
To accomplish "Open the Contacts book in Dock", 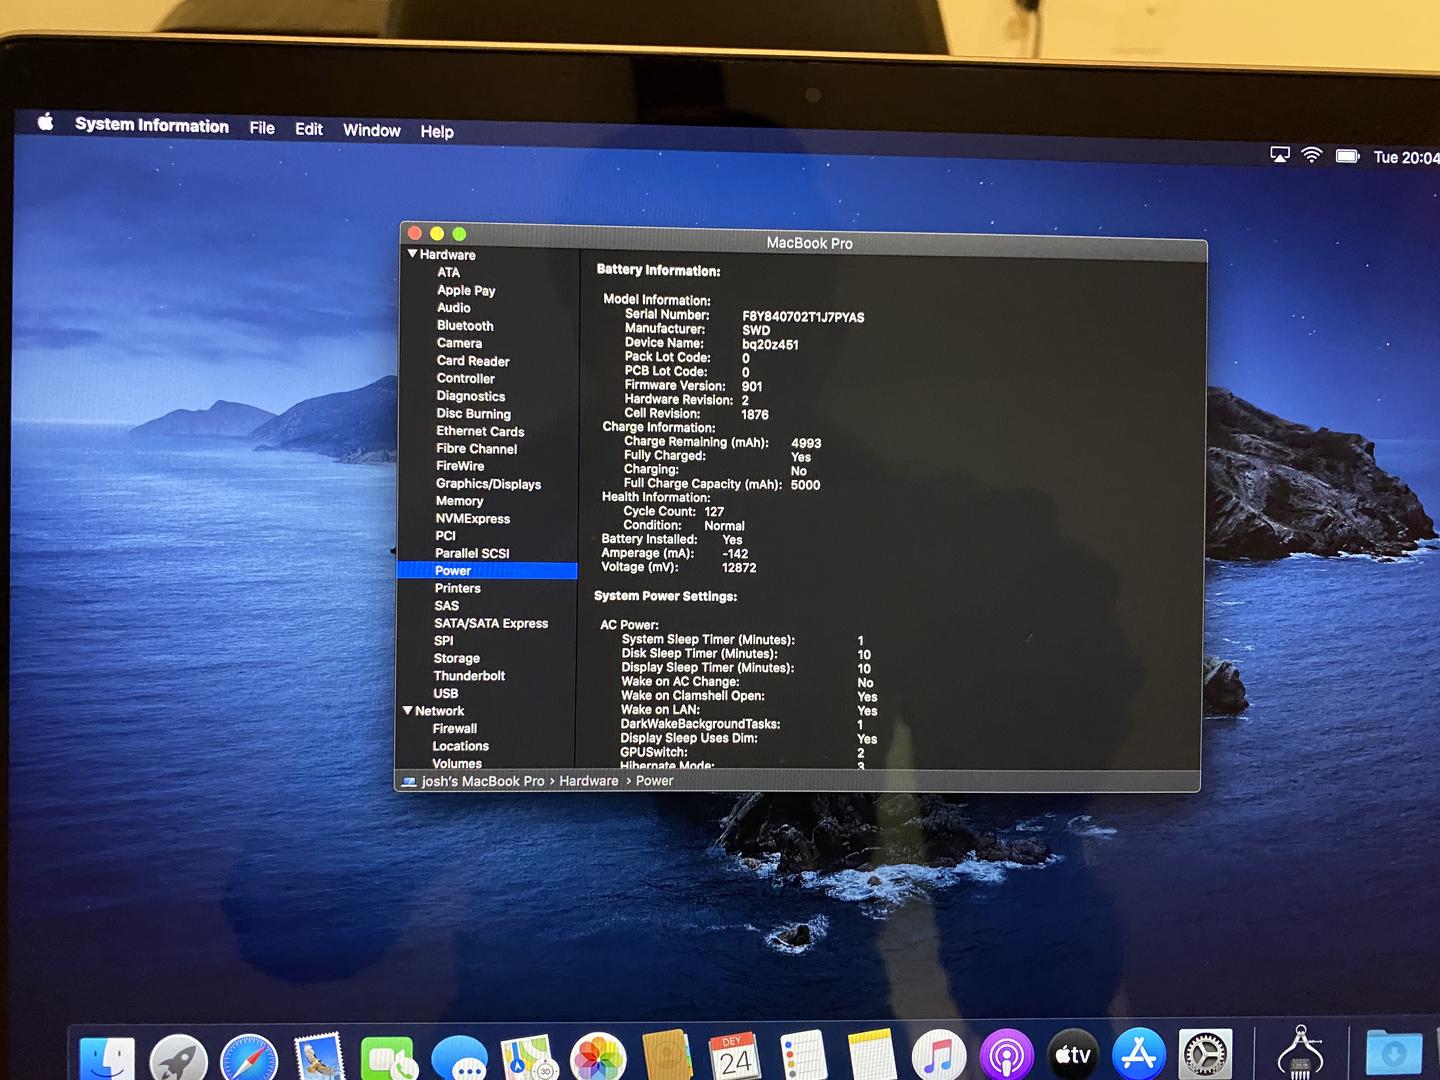I will (x=667, y=1055).
